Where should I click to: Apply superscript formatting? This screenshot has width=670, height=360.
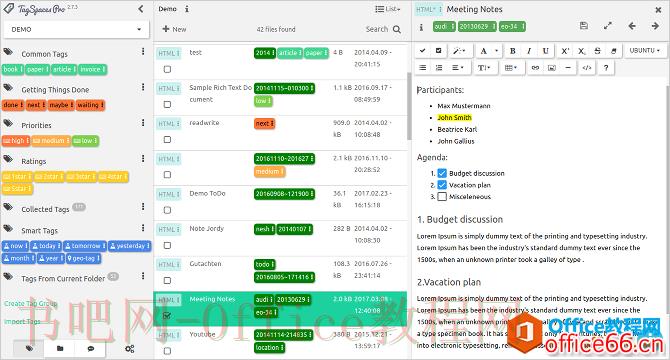tap(565, 51)
